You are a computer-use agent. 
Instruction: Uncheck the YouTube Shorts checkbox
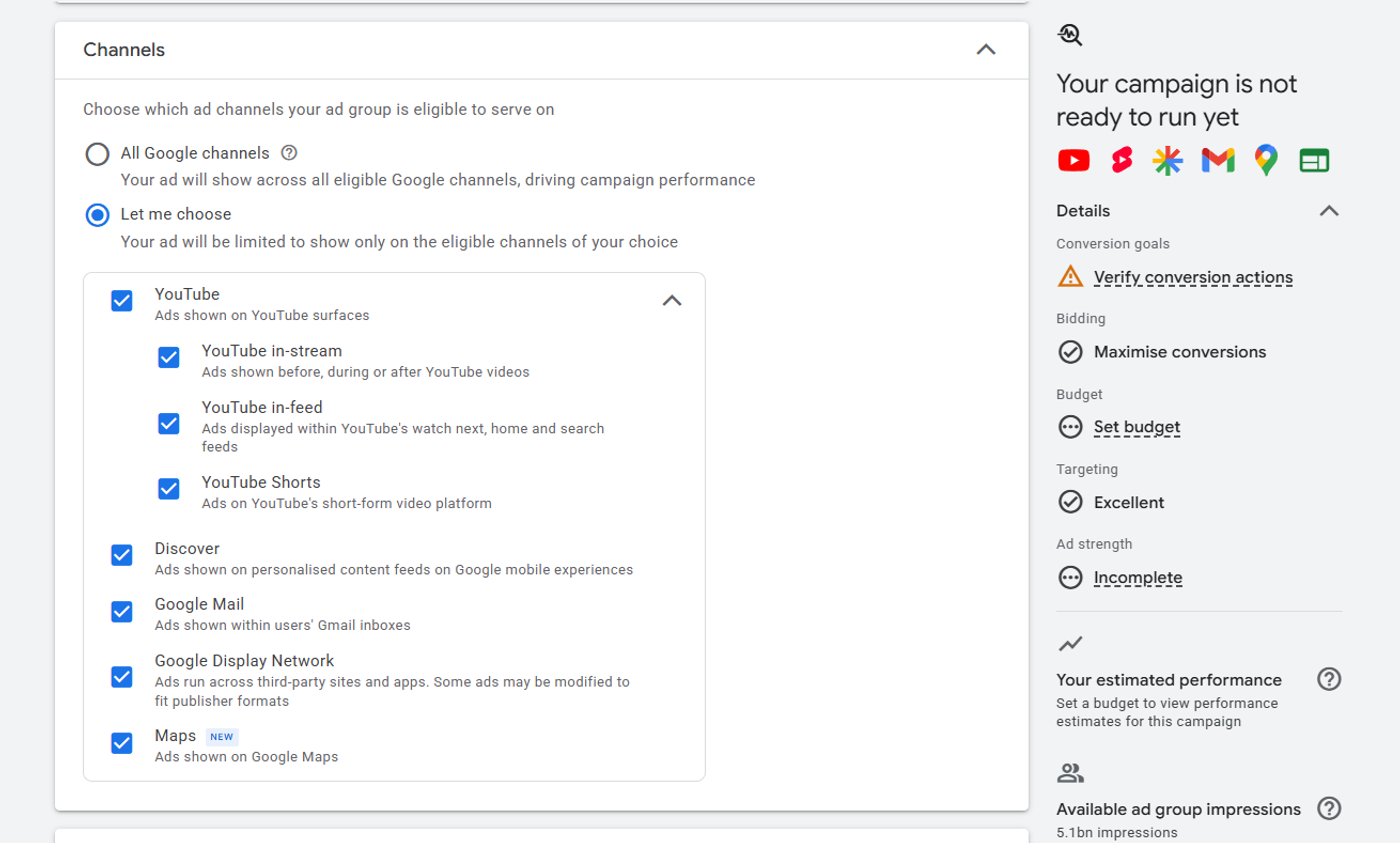[169, 488]
